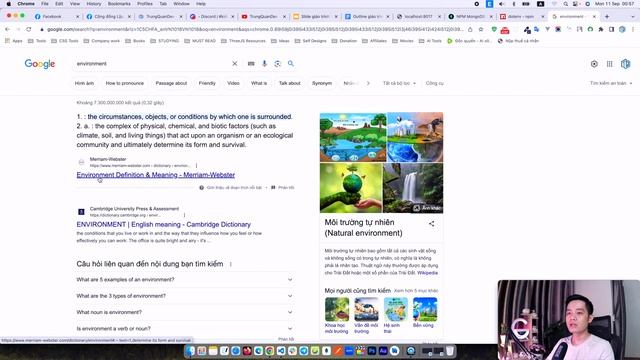Click 'Xem hơn 5 mục khác' link
The image size is (640, 360).
coord(416,291)
